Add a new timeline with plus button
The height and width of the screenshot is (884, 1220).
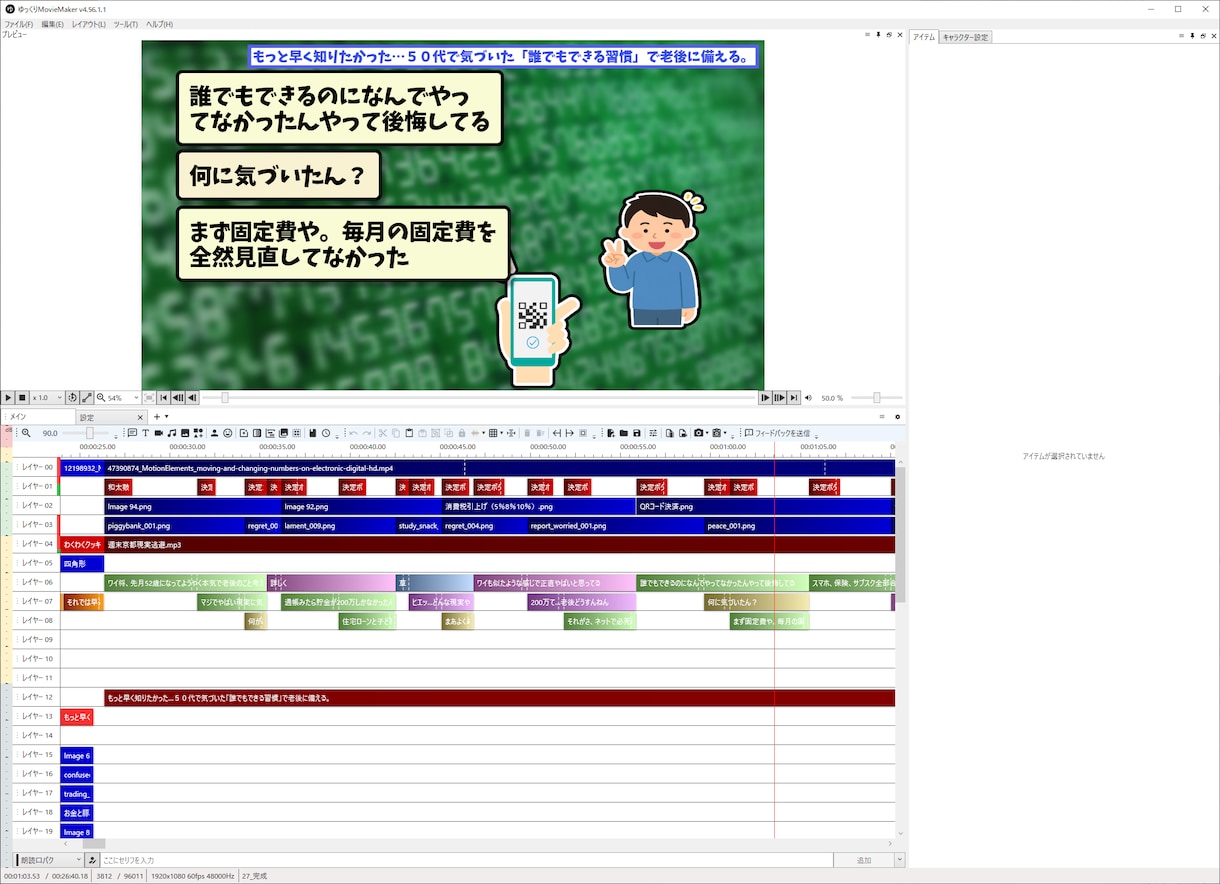(156, 416)
